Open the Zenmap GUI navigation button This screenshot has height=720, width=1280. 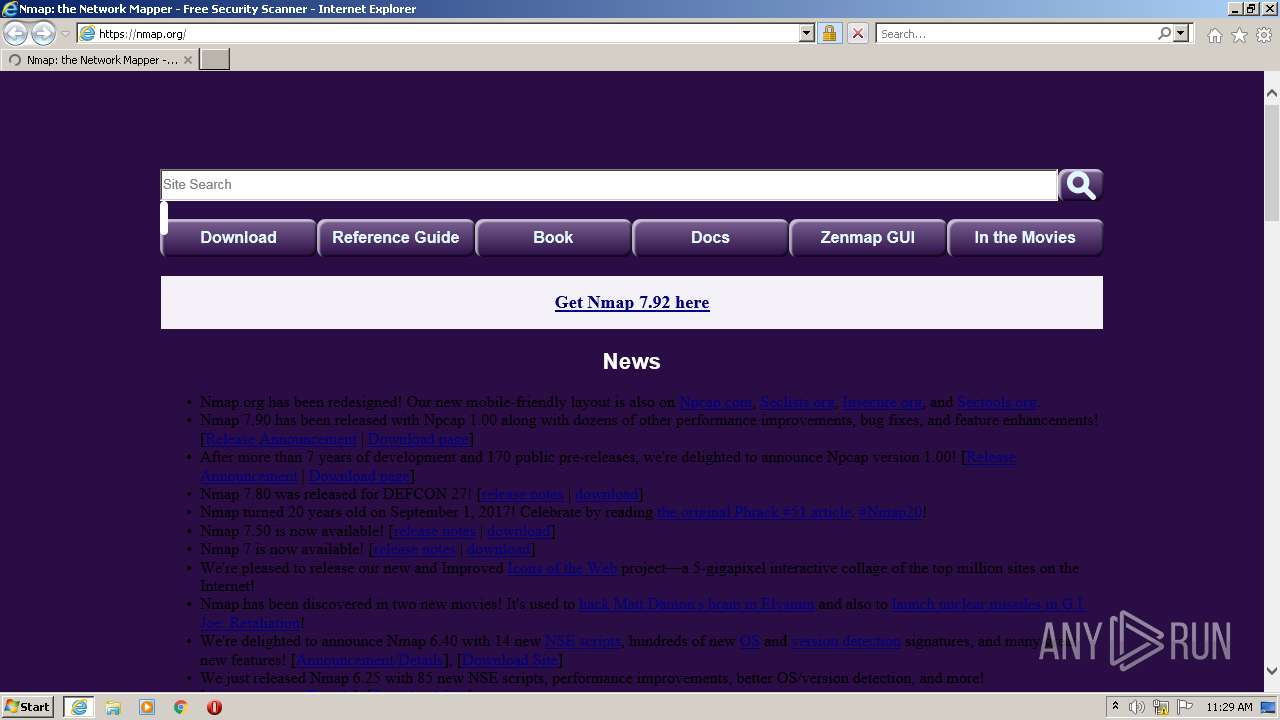click(x=867, y=238)
